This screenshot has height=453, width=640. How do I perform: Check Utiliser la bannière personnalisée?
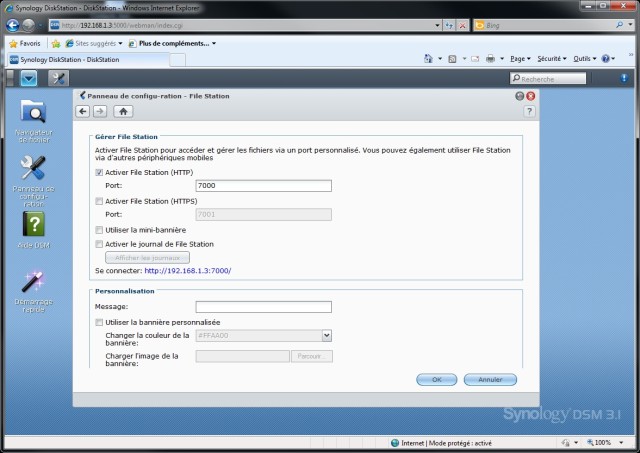coord(99,322)
